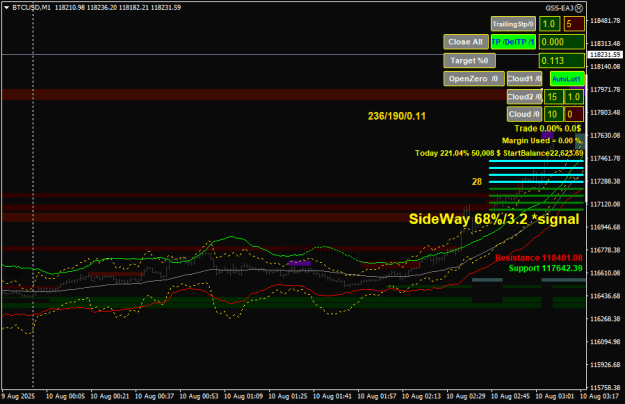The height and width of the screenshot is (404, 625).
Task: Edit the red 0 field in Cloud row
Action: (574, 114)
